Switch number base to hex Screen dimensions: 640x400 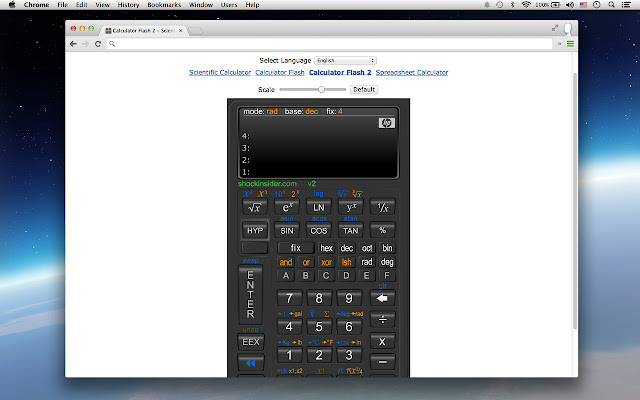pyautogui.click(x=326, y=248)
